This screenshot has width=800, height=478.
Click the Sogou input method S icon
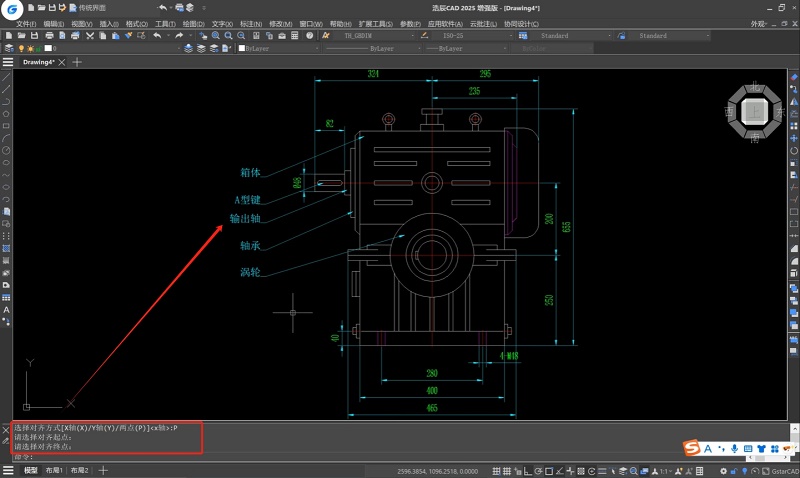692,448
